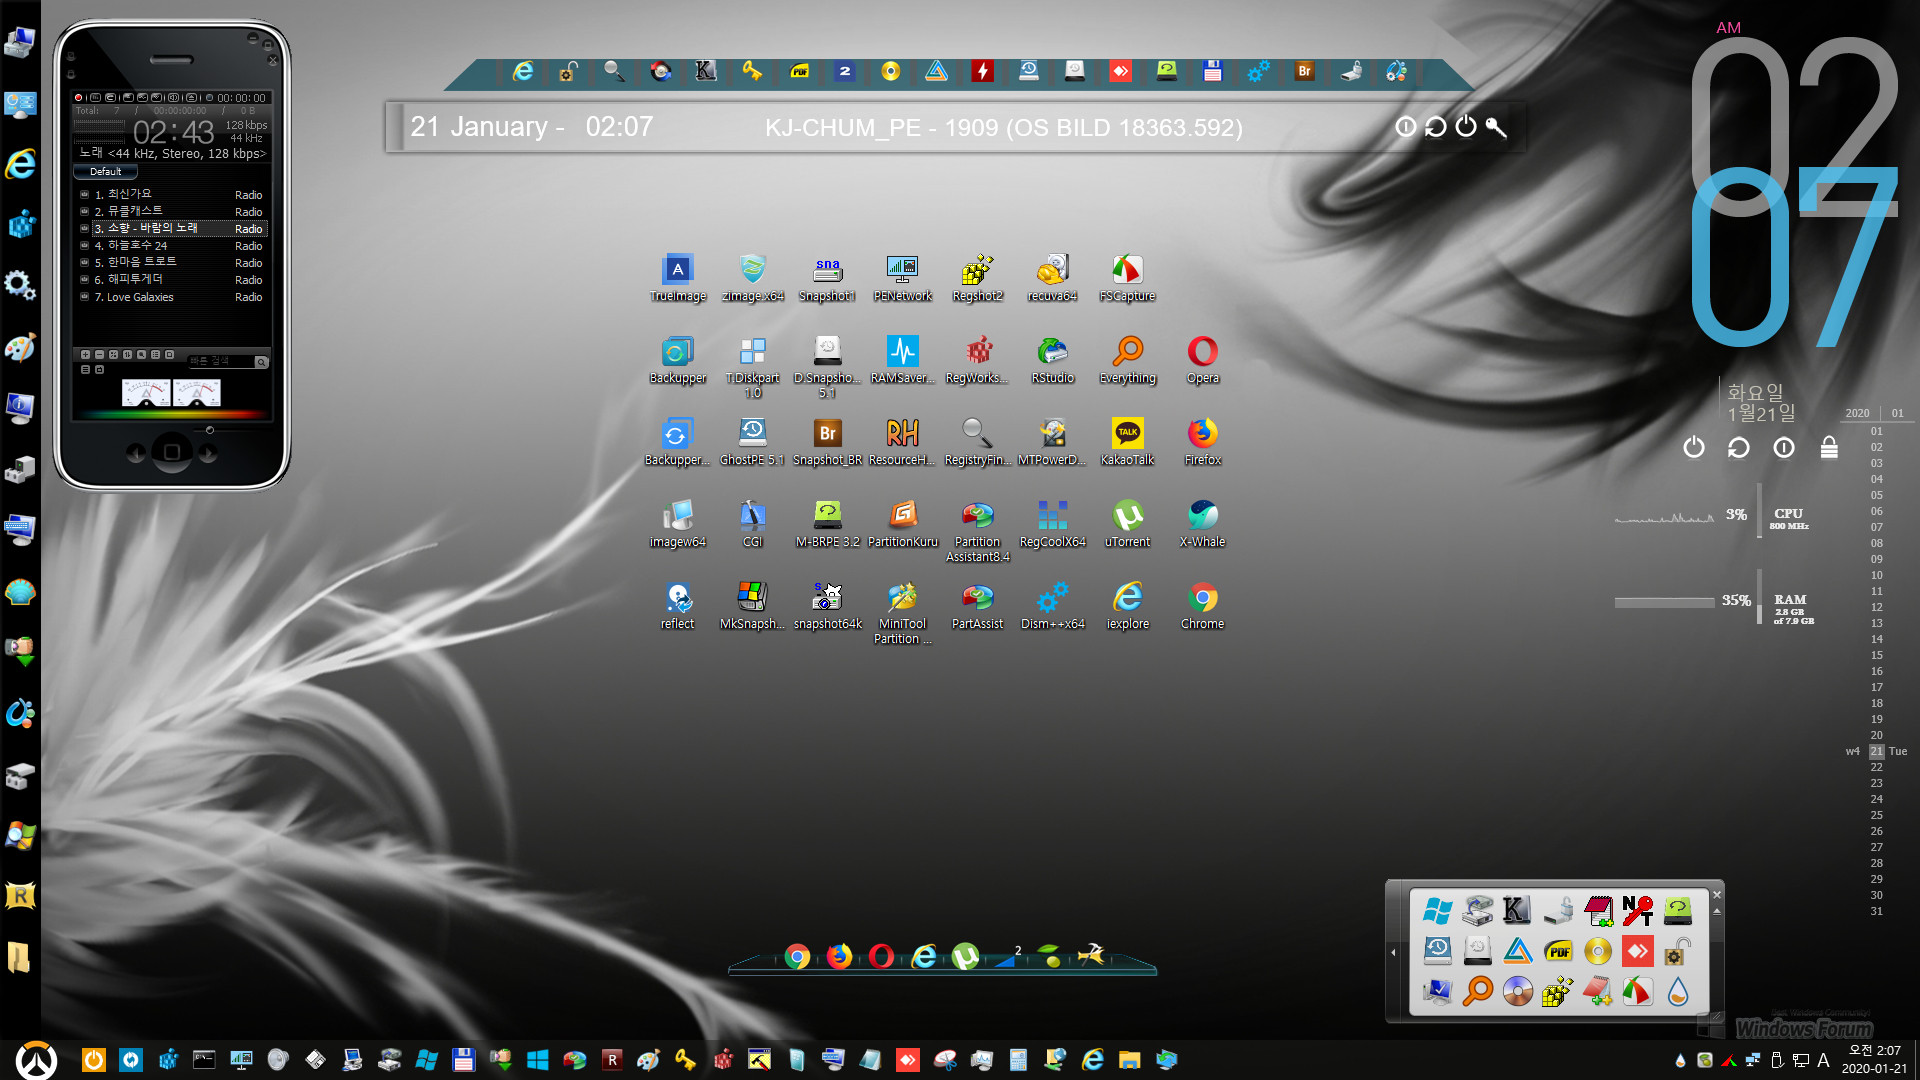This screenshot has height=1080, width=1920.
Task: Open the CGI desktop shortcut
Action: click(752, 523)
